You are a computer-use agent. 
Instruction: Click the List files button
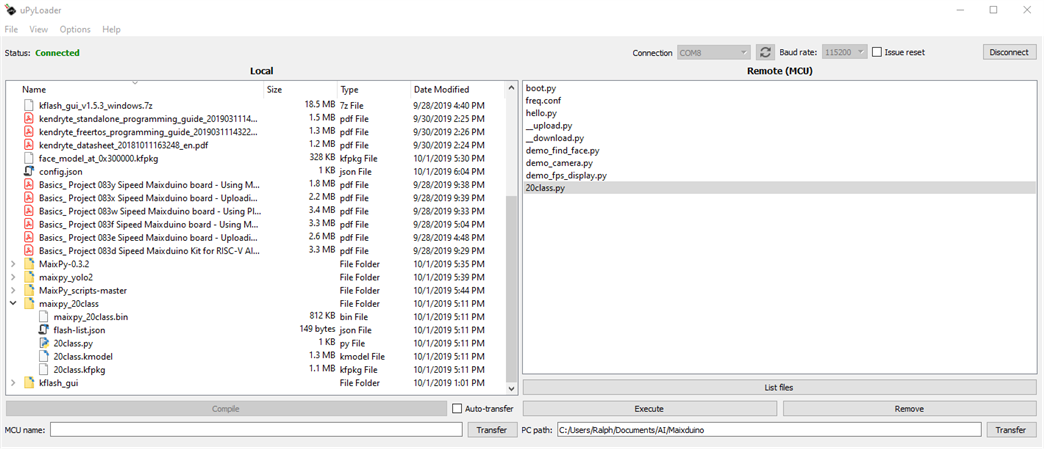pyautogui.click(x=779, y=387)
